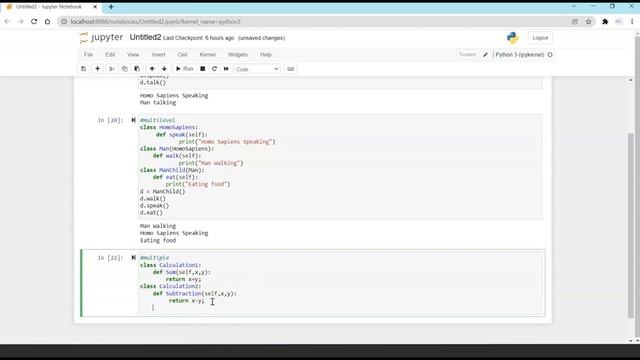Click the reader mode icon in address bar
Image resolution: width=640 pixels, height=360 pixels.
(574, 22)
